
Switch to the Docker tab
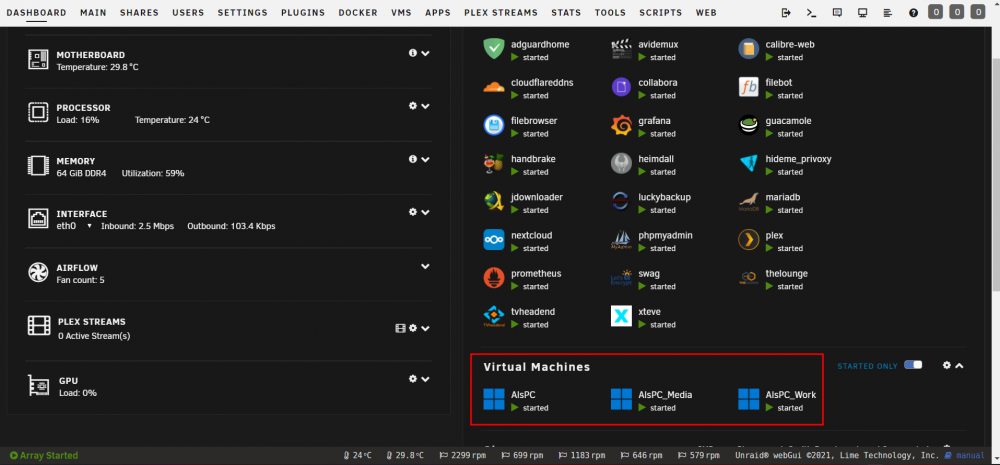pyautogui.click(x=358, y=12)
